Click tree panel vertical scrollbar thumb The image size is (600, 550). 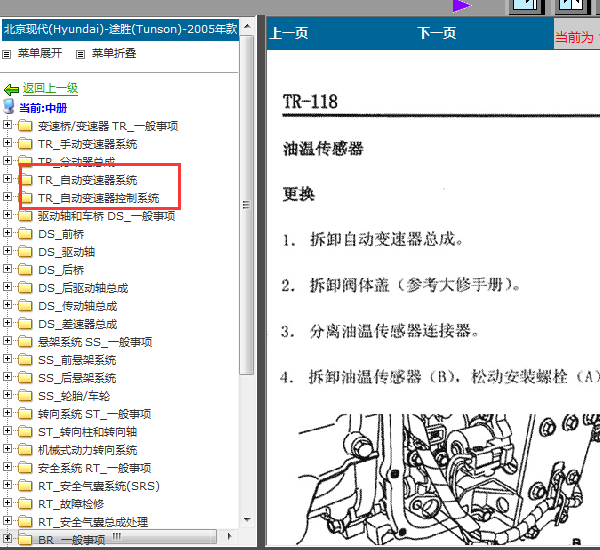click(247, 205)
